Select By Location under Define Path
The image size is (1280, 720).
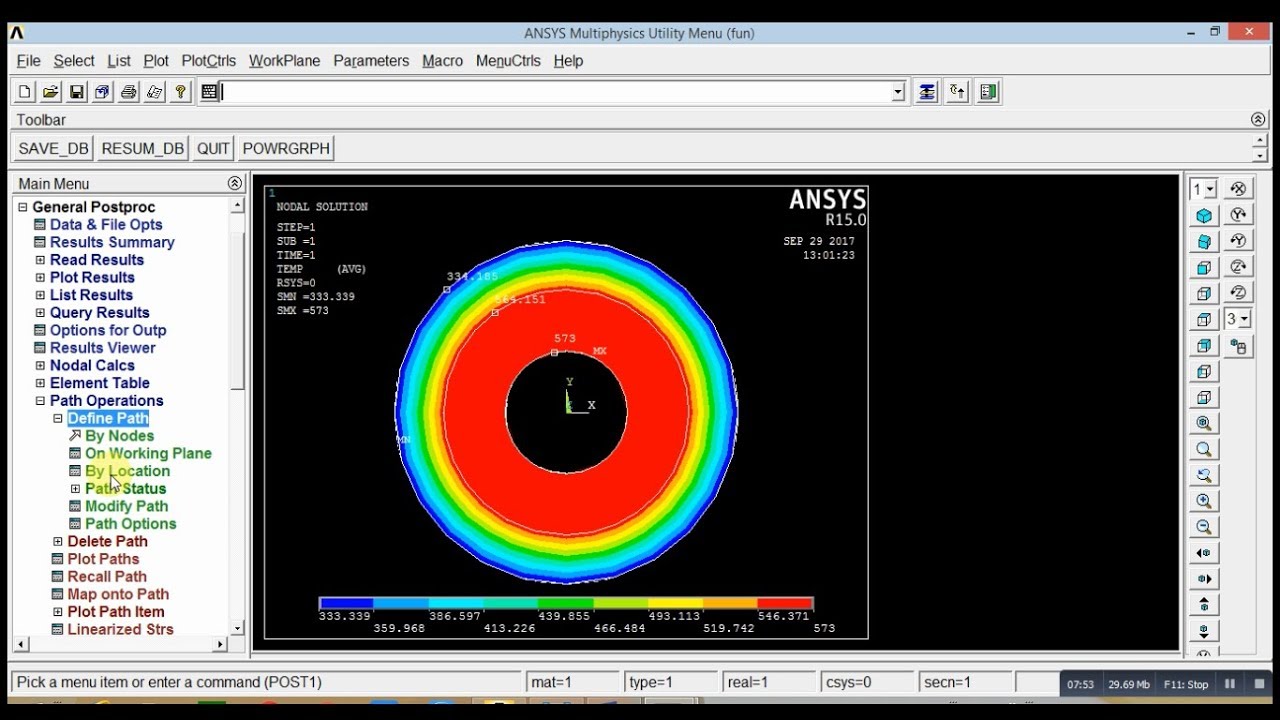coord(127,471)
